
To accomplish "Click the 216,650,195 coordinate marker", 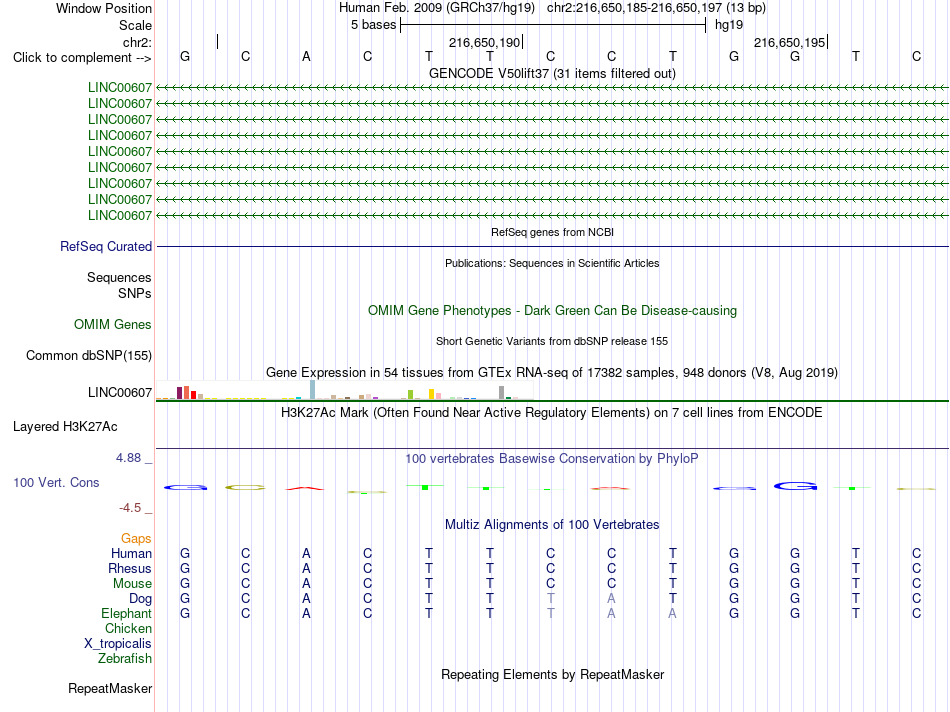I will [x=789, y=42].
